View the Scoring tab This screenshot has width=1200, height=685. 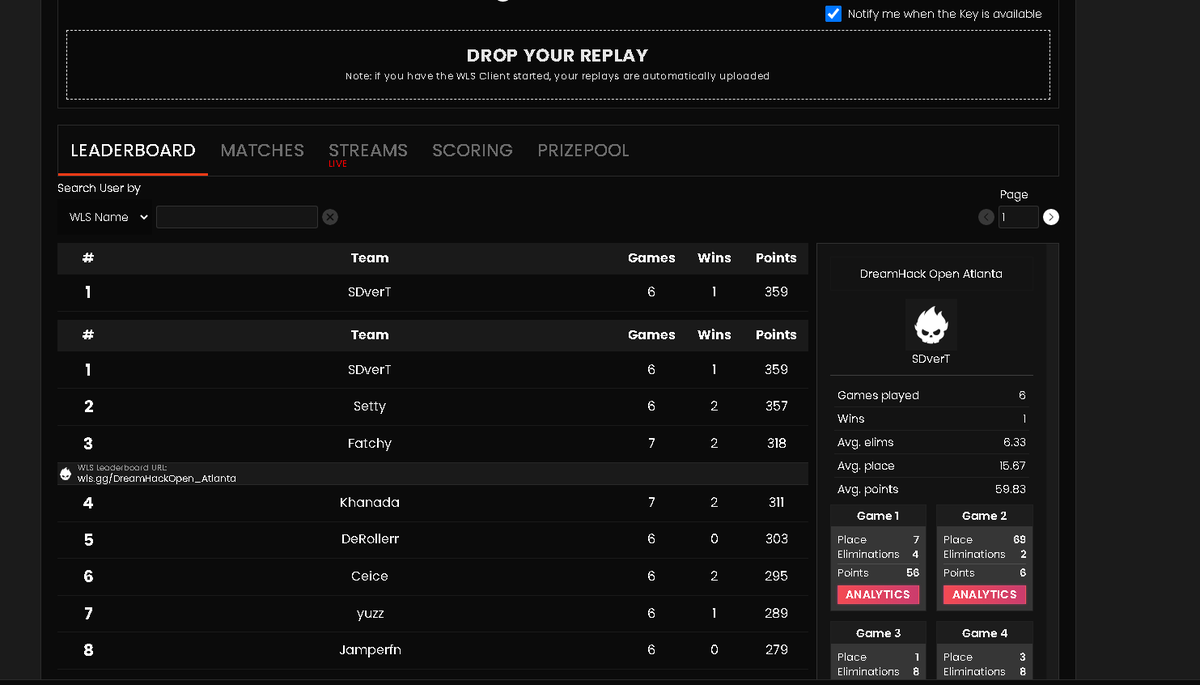tap(472, 150)
